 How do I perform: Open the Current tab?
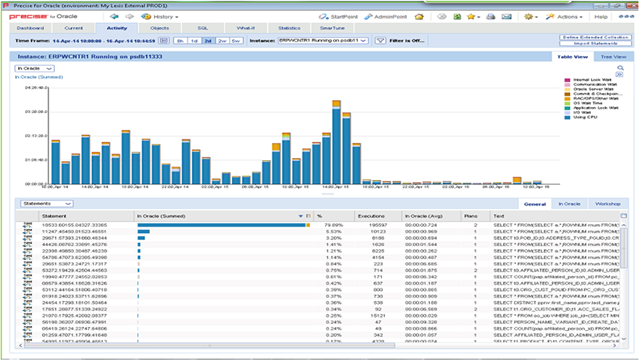(74, 28)
